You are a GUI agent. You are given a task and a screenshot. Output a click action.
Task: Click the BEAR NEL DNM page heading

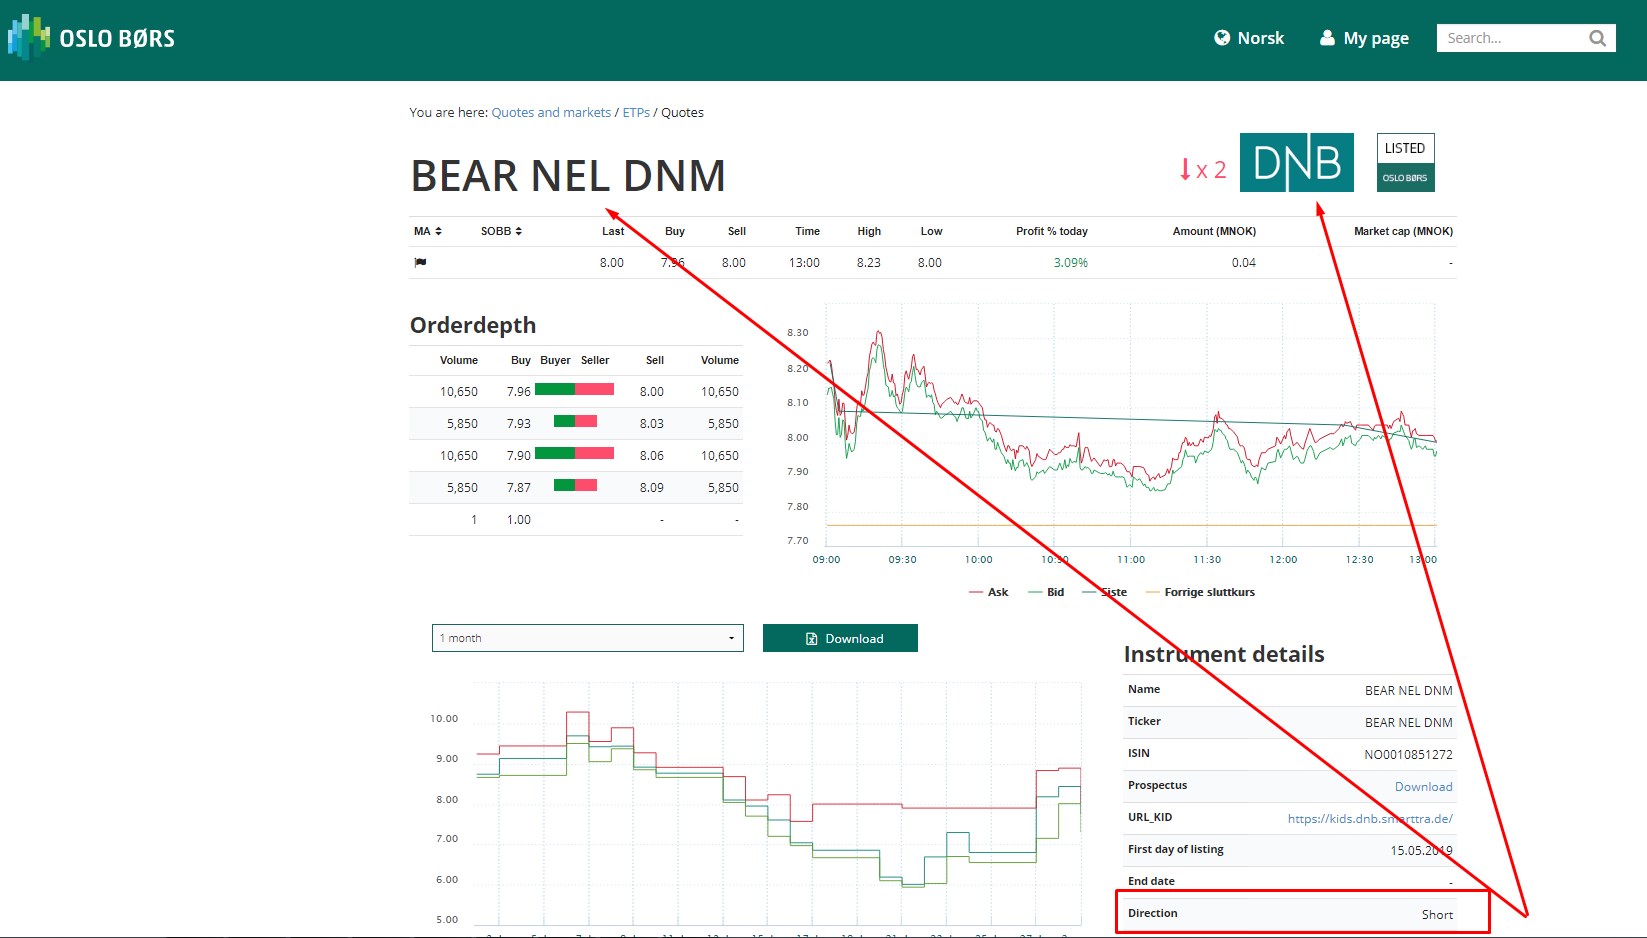point(568,176)
